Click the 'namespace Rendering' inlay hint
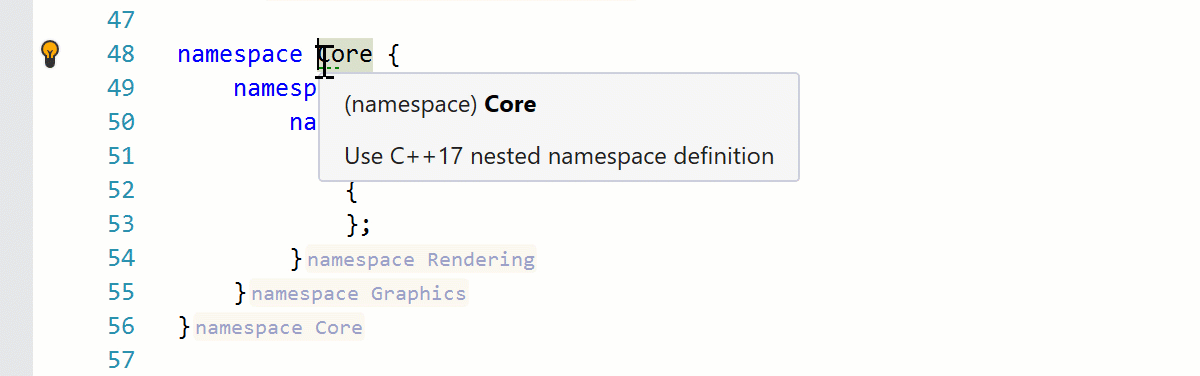Screen dimensions: 1200x376 pyautogui.click(x=421, y=260)
